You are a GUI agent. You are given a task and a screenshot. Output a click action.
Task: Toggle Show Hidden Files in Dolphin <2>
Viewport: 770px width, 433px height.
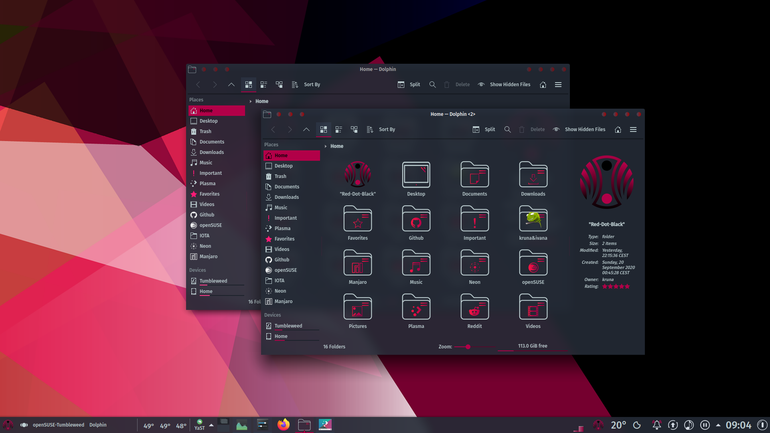580,130
